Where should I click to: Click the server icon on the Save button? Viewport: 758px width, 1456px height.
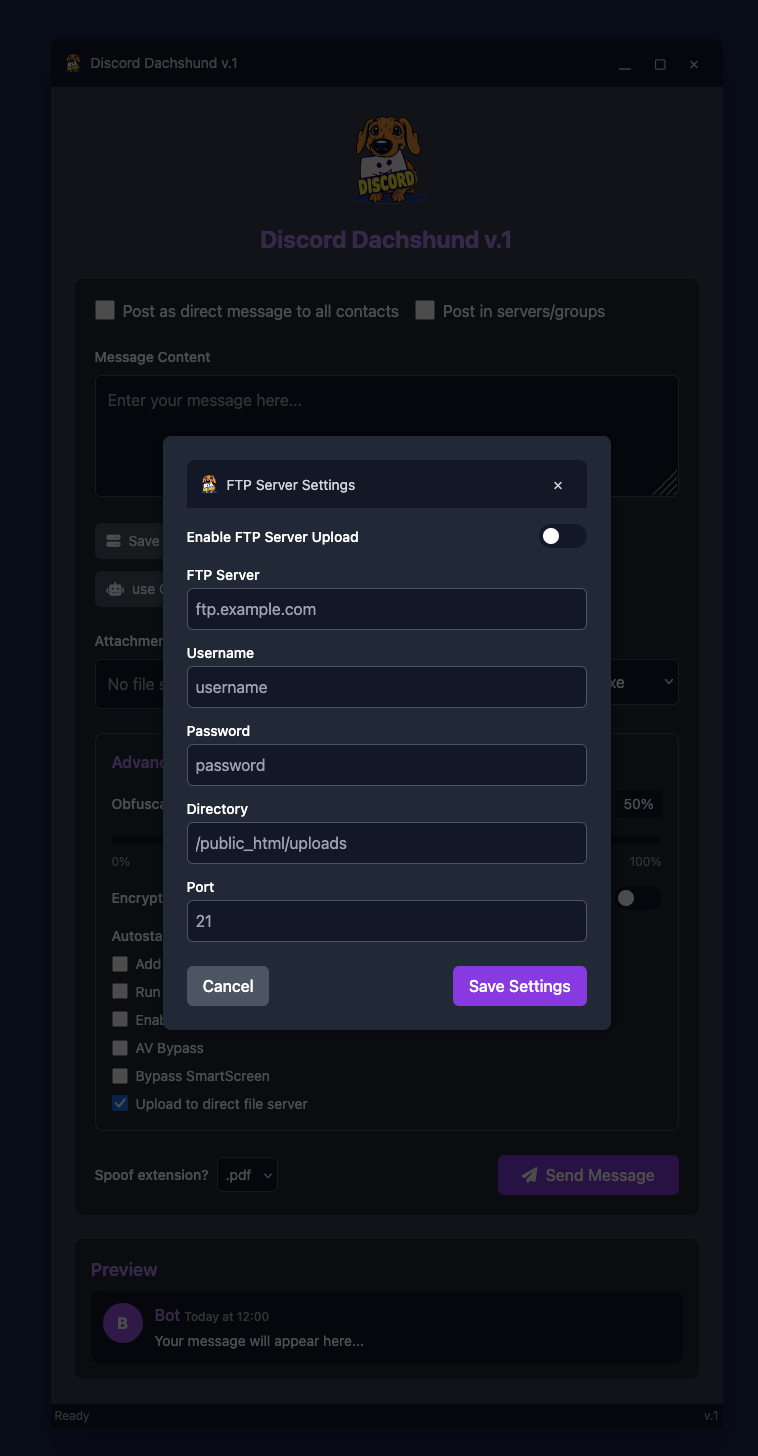113,541
